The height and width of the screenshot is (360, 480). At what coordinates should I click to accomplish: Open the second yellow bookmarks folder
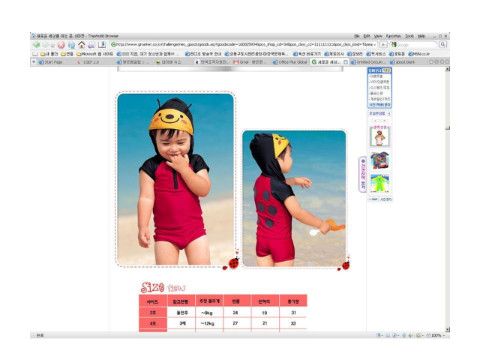67,54
